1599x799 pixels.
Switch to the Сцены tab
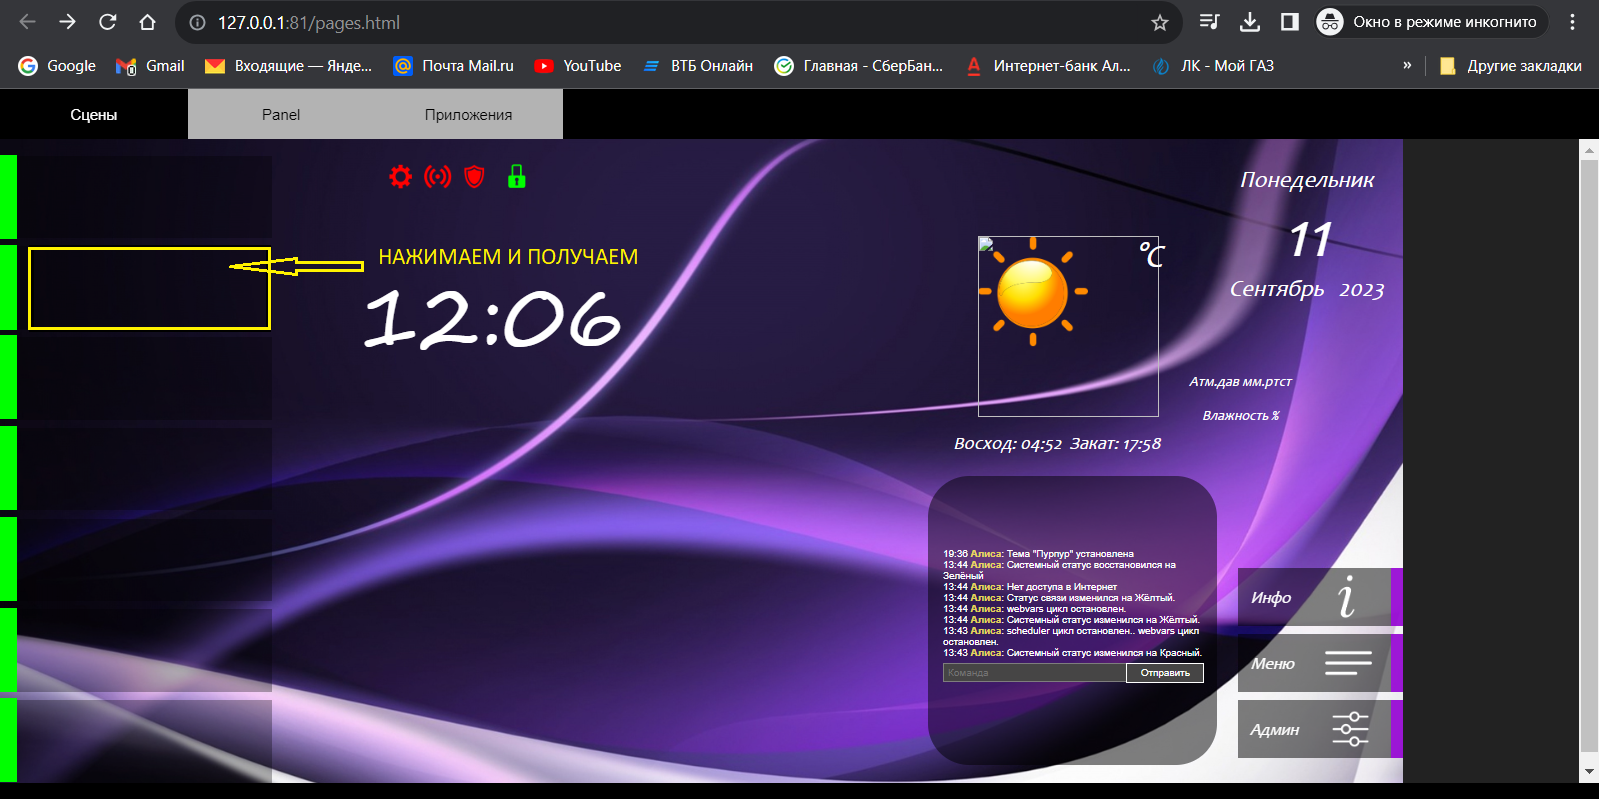pos(94,115)
